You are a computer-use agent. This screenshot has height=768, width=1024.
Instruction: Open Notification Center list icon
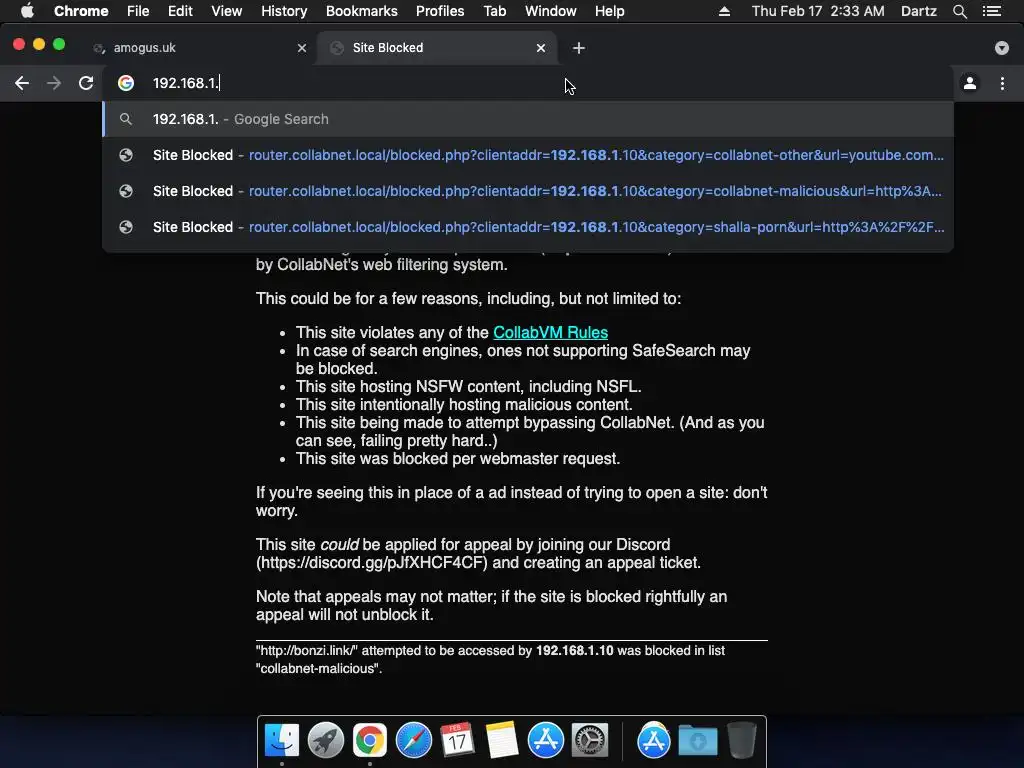[x=992, y=11]
